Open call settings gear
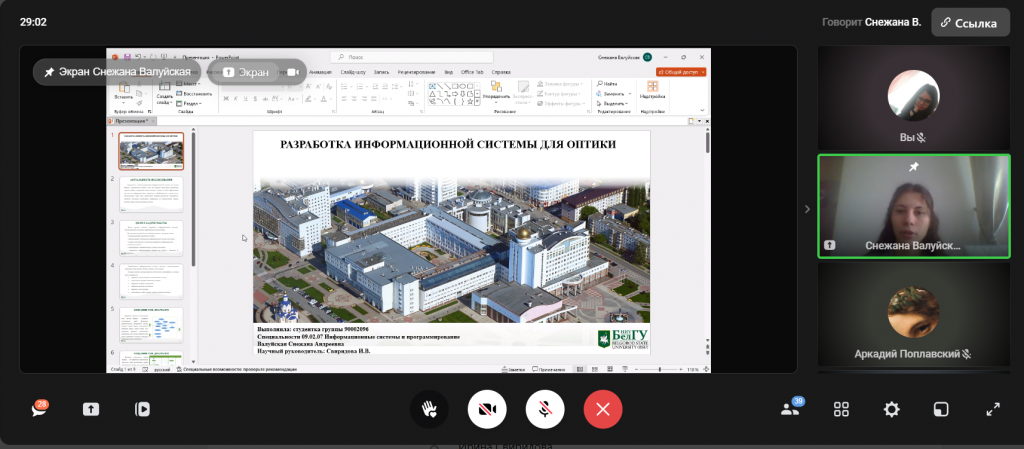 (891, 409)
